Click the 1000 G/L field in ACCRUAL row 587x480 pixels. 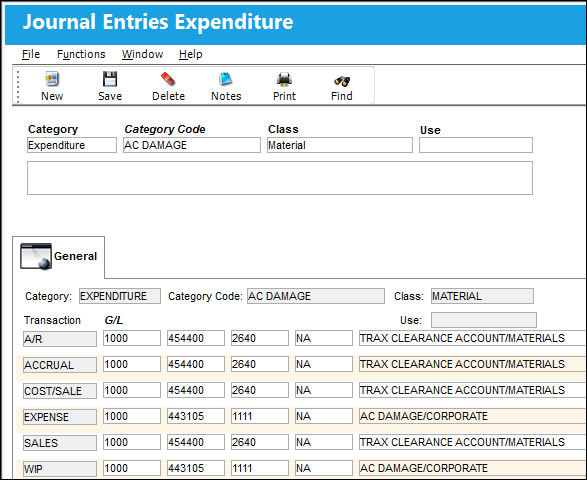pos(132,364)
